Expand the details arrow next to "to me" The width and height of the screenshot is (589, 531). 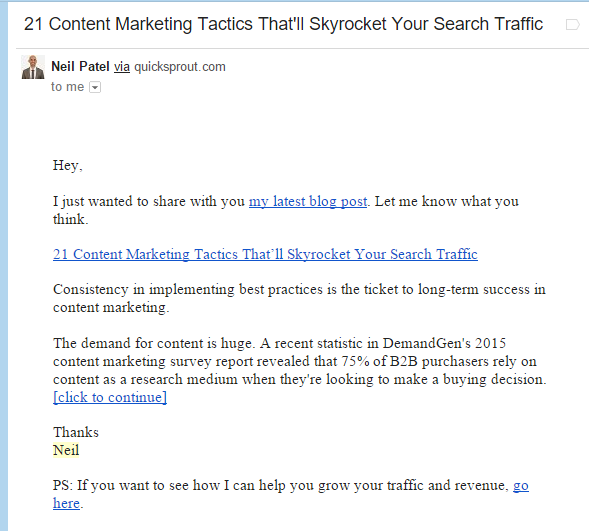tap(95, 87)
